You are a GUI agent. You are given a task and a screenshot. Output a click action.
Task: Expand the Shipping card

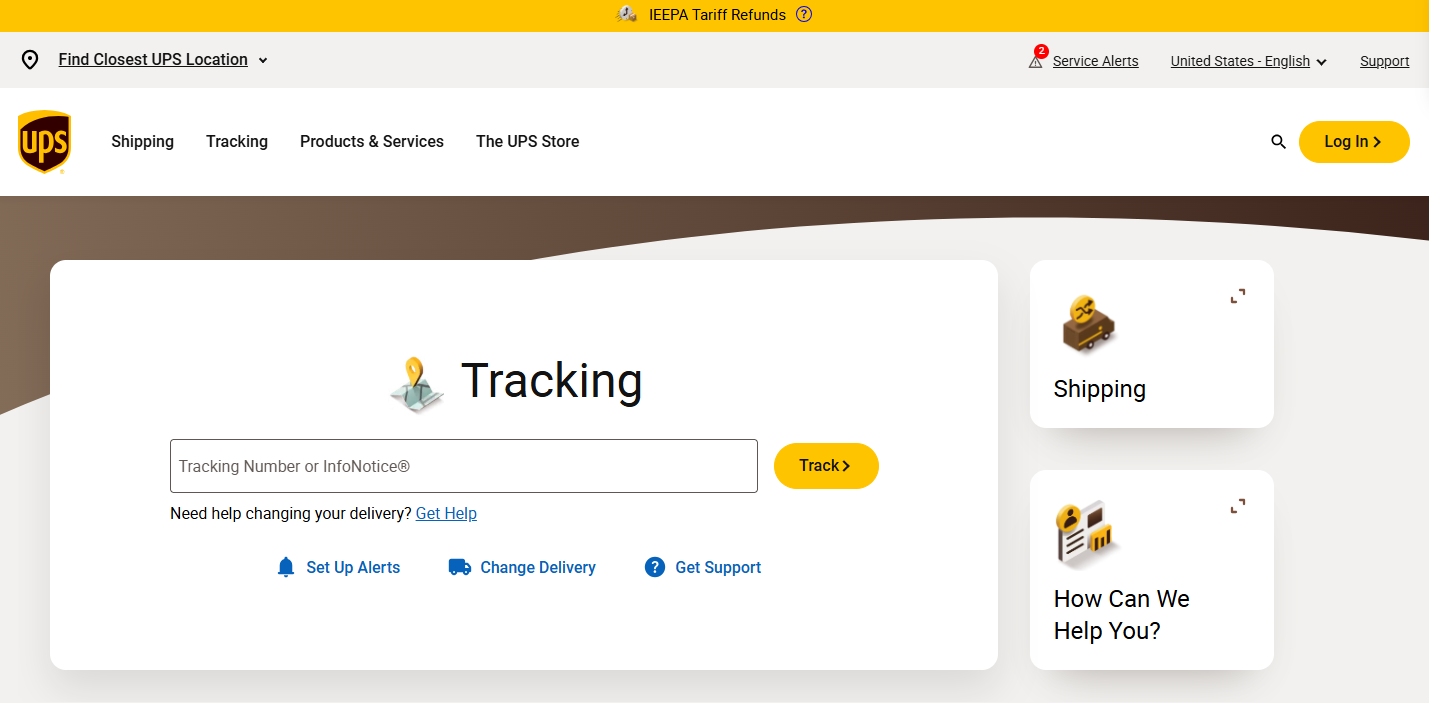coord(1238,296)
